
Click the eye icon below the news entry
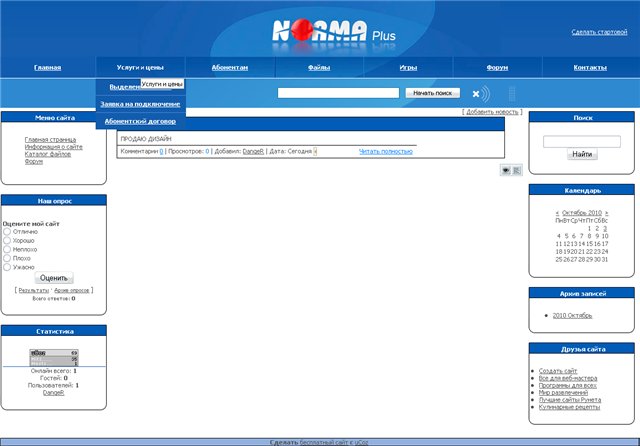click(x=507, y=170)
